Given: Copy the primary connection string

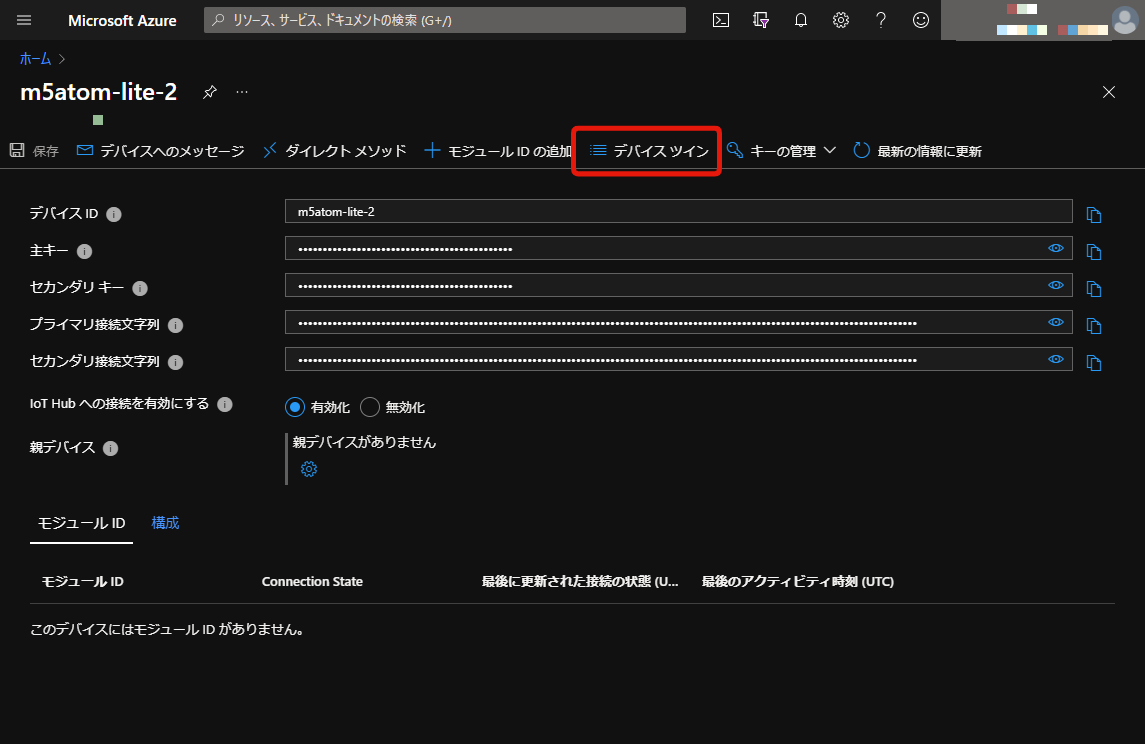Looking at the screenshot, I should click(1093, 326).
